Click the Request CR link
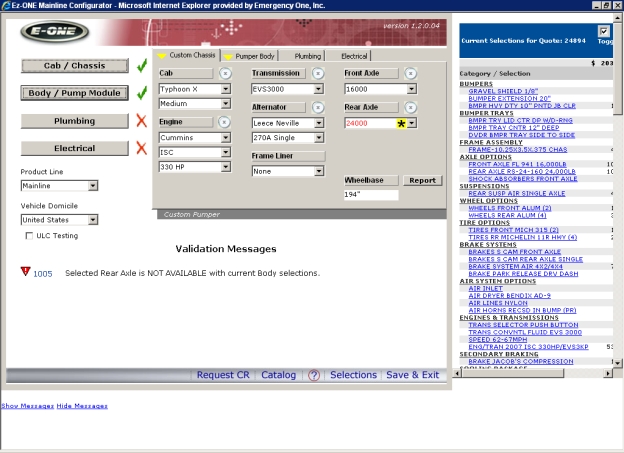Image resolution: width=624 pixels, height=453 pixels. (223, 375)
